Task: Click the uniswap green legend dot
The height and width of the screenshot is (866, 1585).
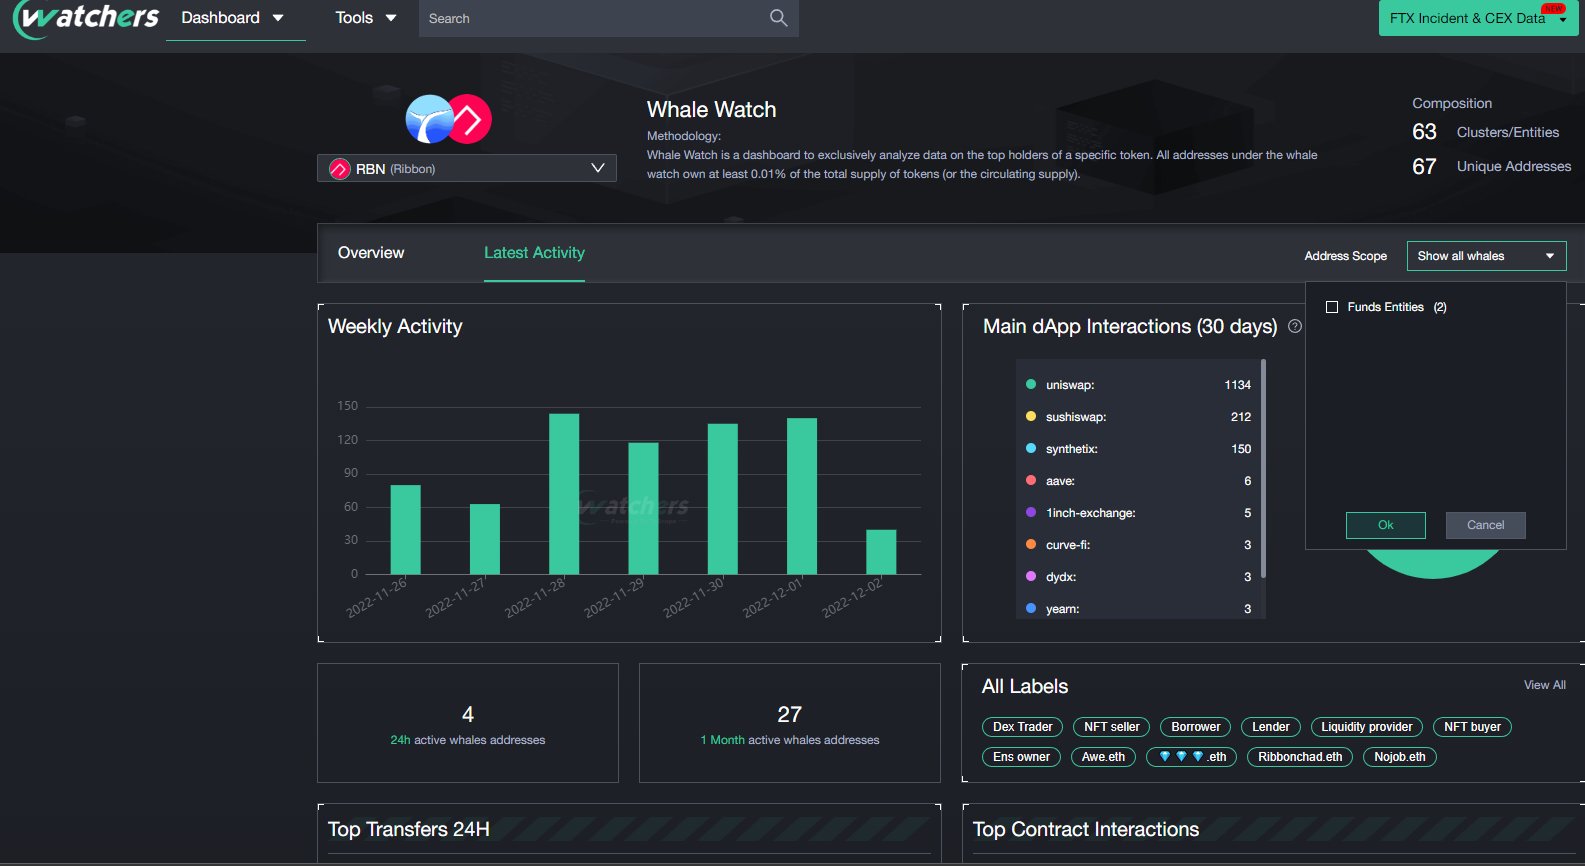Action: (x=1031, y=384)
